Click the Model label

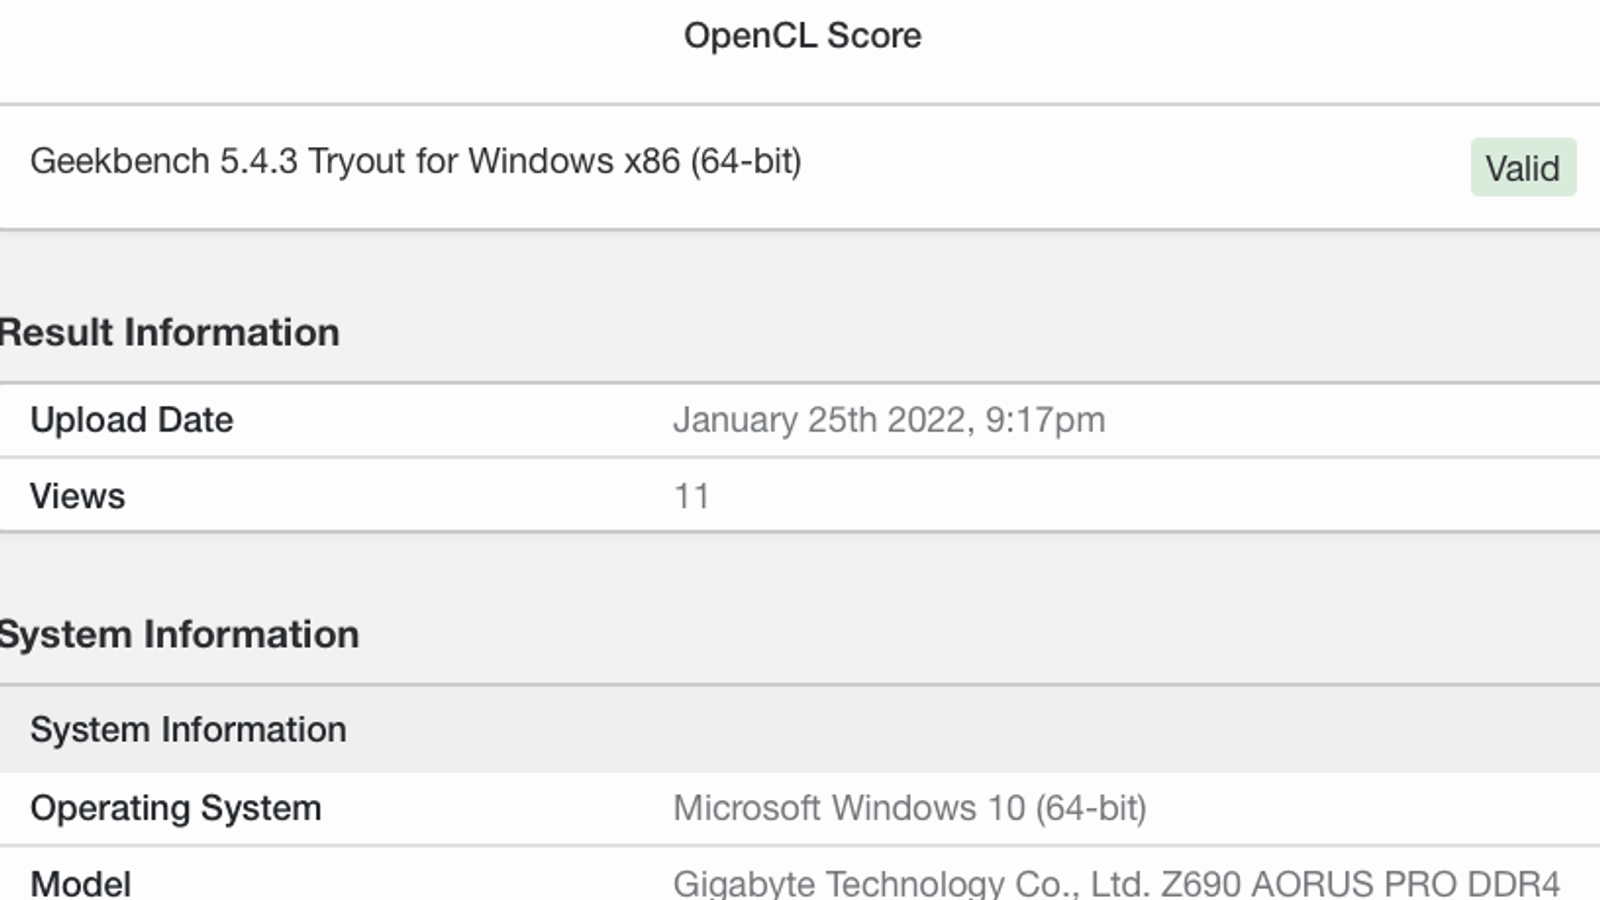tap(80, 884)
